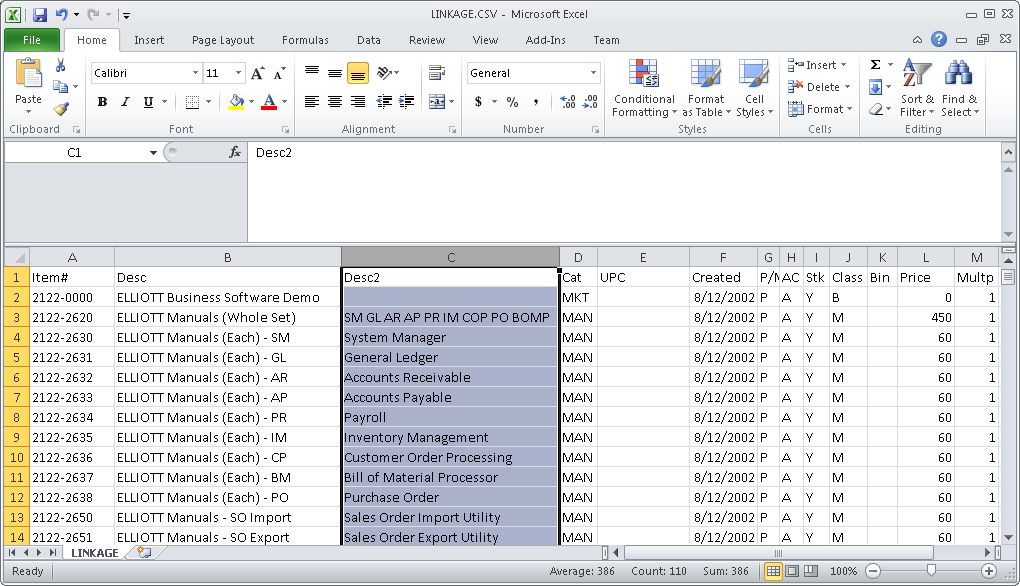
Task: Click AutoSum sigma icon
Action: coord(876,64)
